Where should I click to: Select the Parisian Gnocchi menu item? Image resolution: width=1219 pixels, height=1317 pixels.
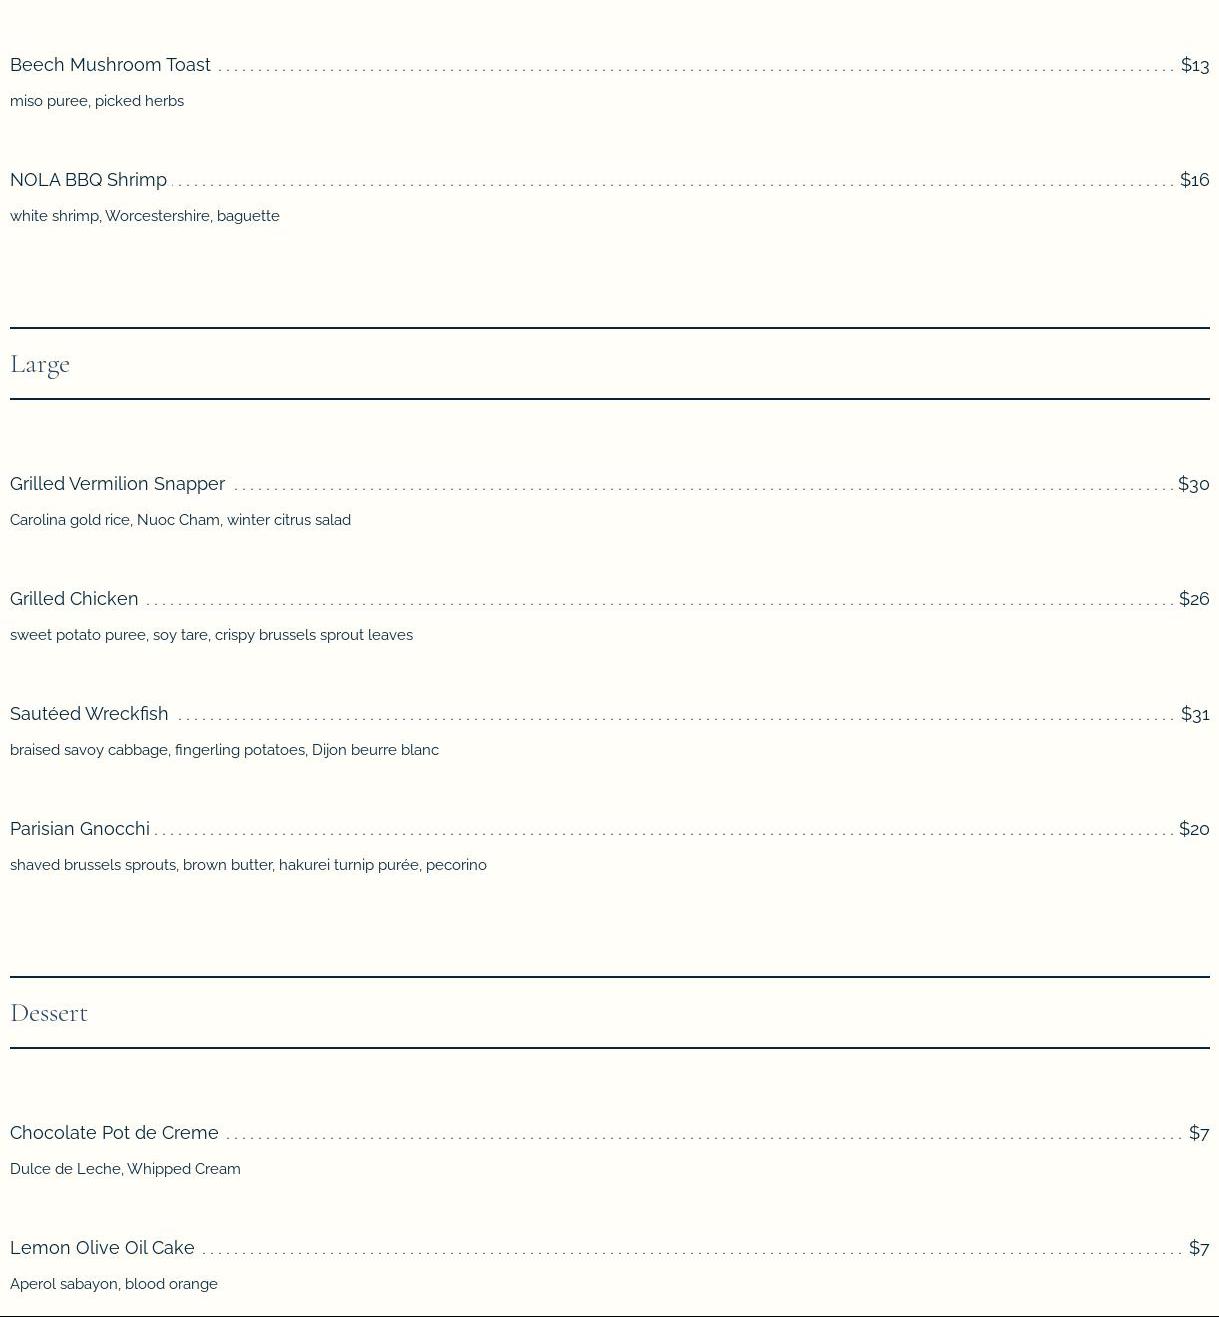(80, 829)
